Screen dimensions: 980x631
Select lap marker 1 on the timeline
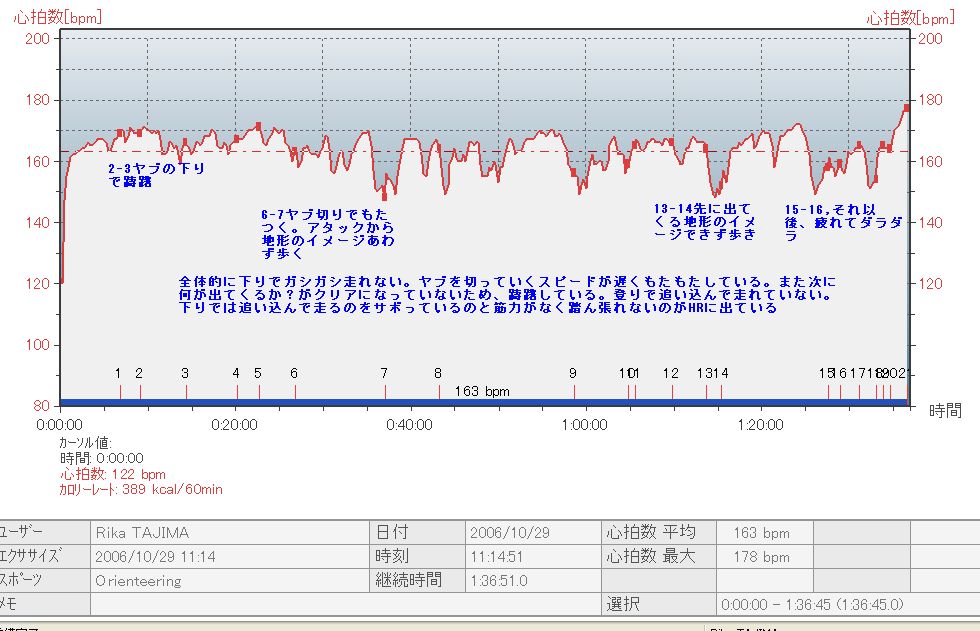pyautogui.click(x=118, y=374)
